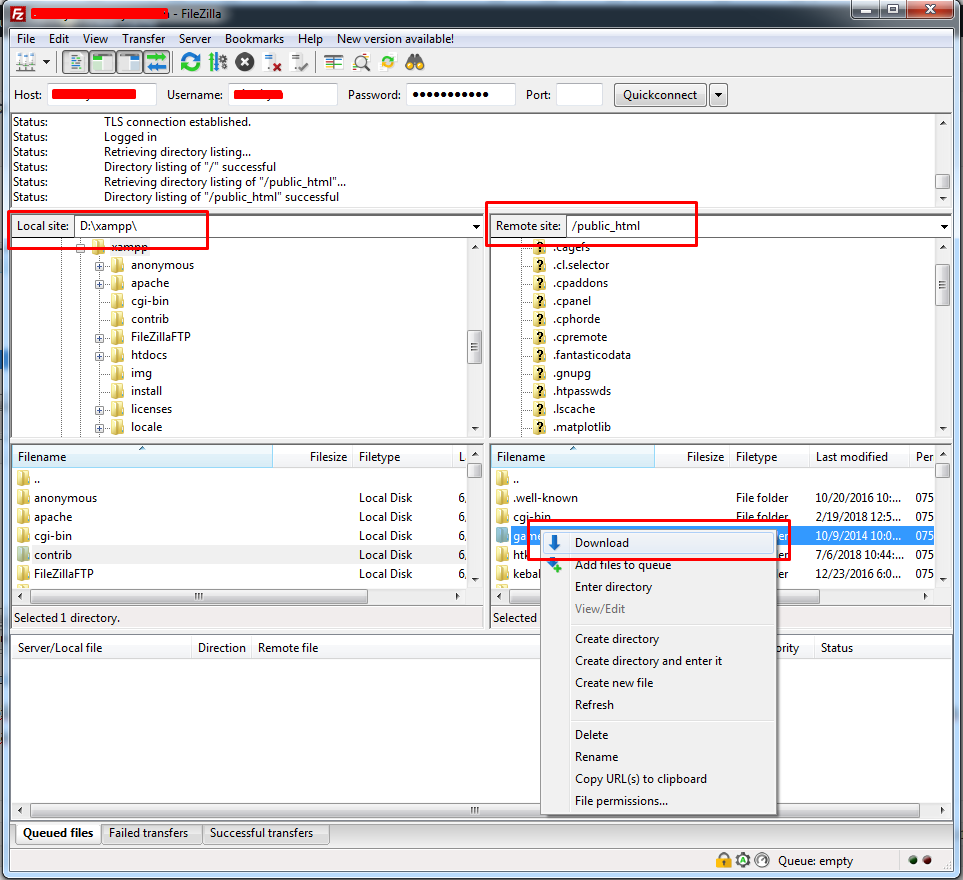Click the Download arrow icon in context menu

pyautogui.click(x=555, y=542)
